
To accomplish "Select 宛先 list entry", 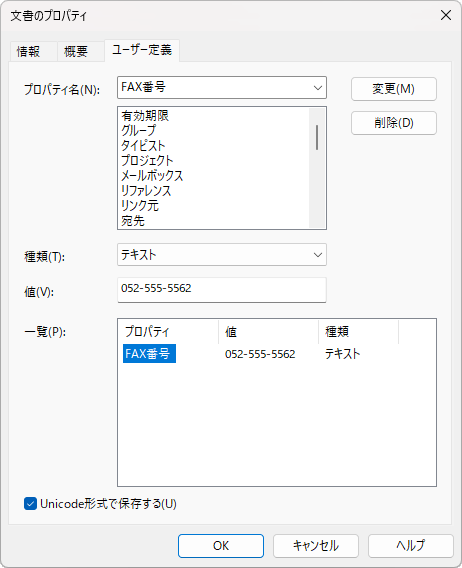I will click(133, 221).
